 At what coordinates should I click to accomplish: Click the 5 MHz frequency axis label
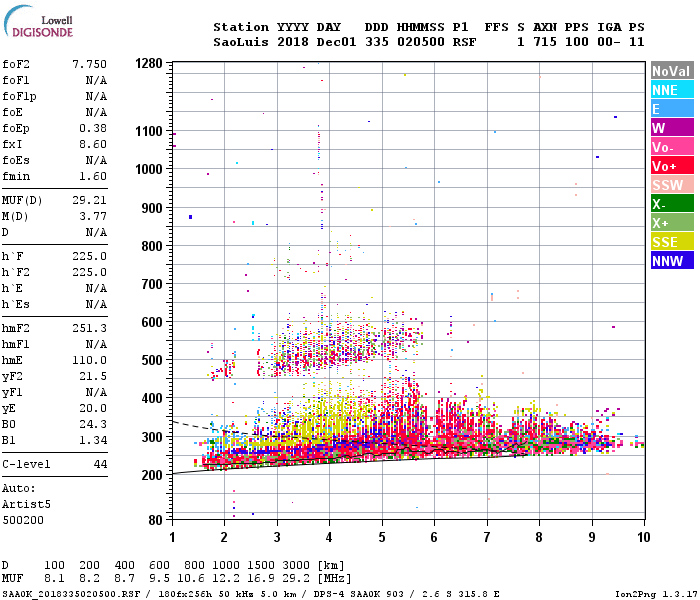[x=382, y=537]
